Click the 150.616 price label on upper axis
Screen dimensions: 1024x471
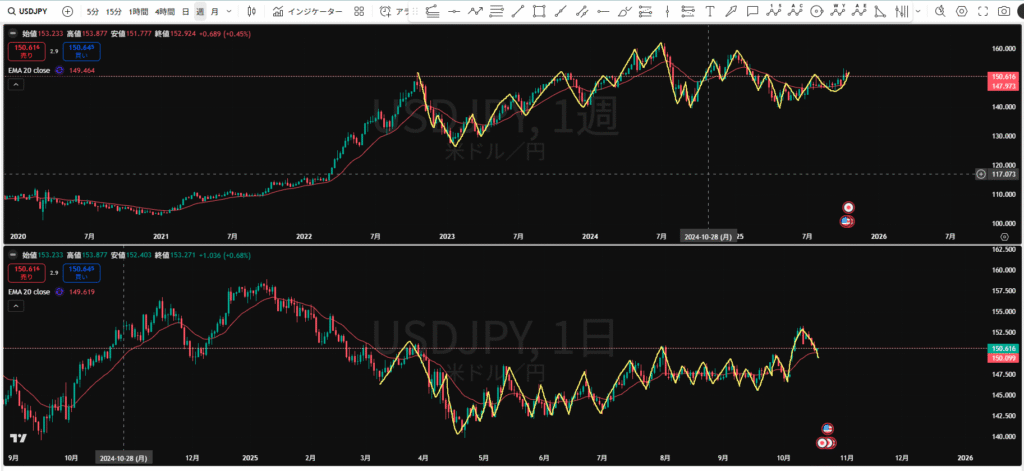tap(1001, 76)
